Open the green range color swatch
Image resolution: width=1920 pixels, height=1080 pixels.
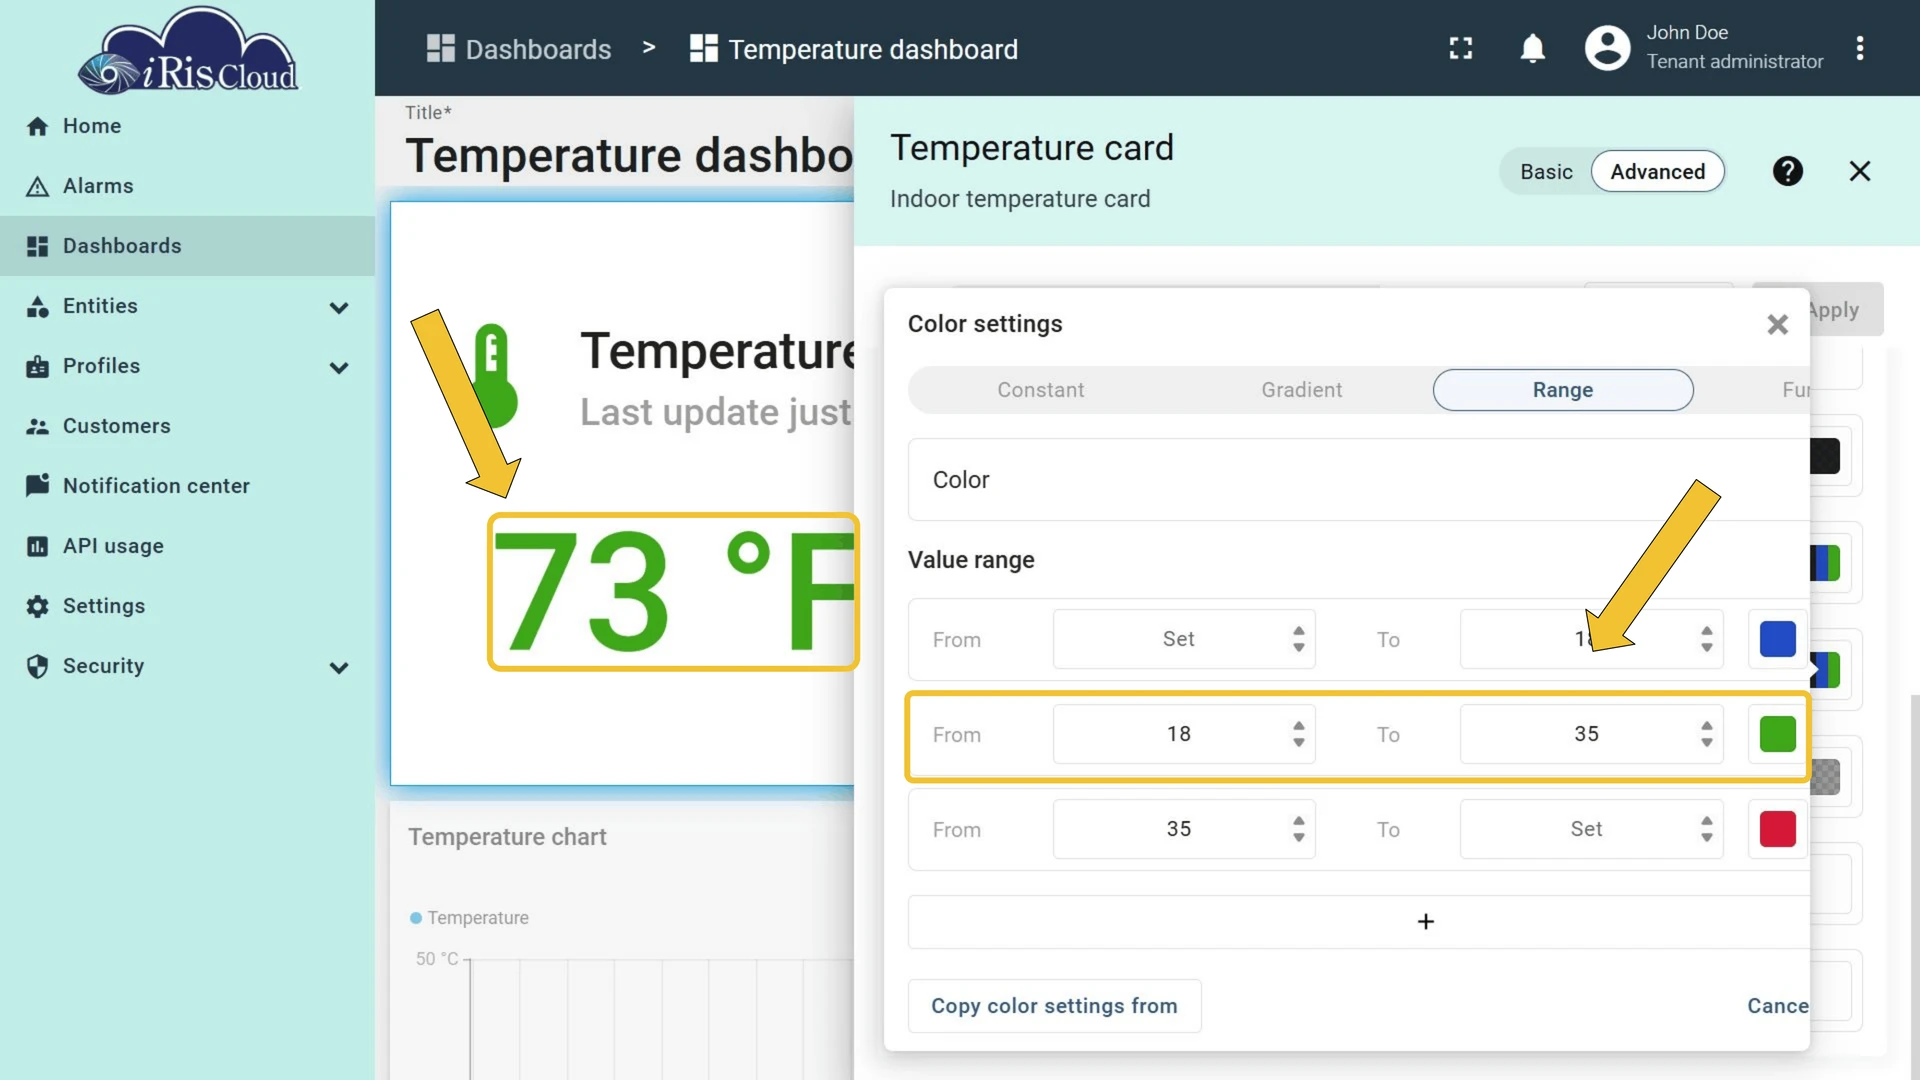(1777, 734)
